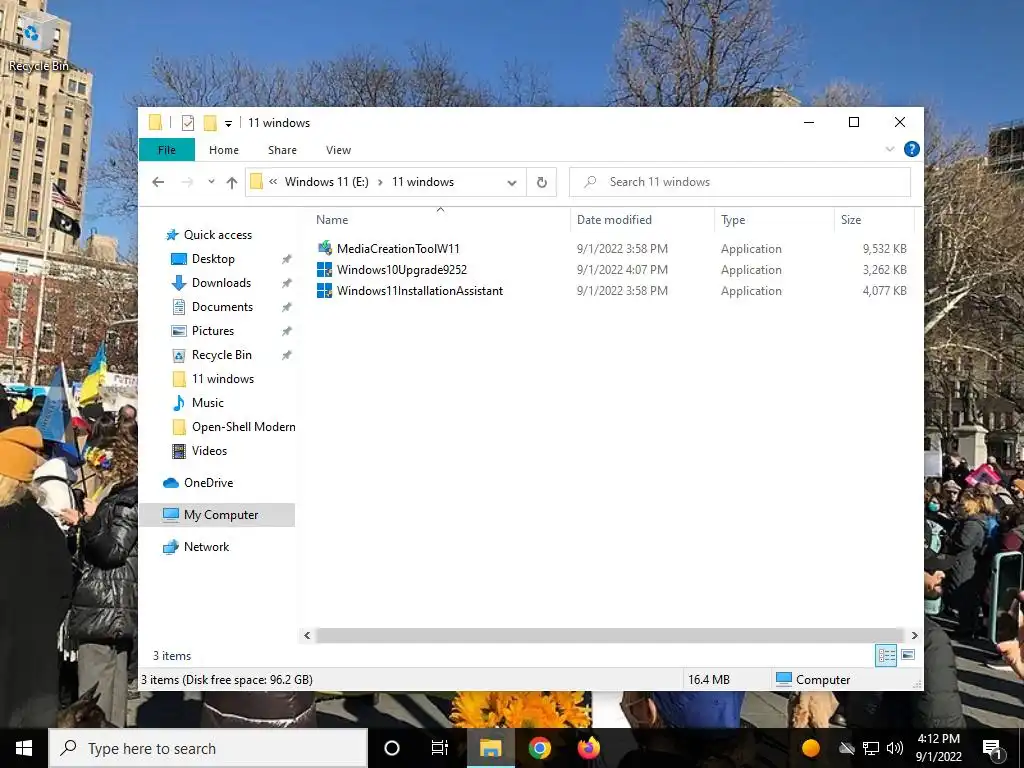The width and height of the screenshot is (1024, 768).
Task: Open the Share ribbon tab
Action: [282, 150]
